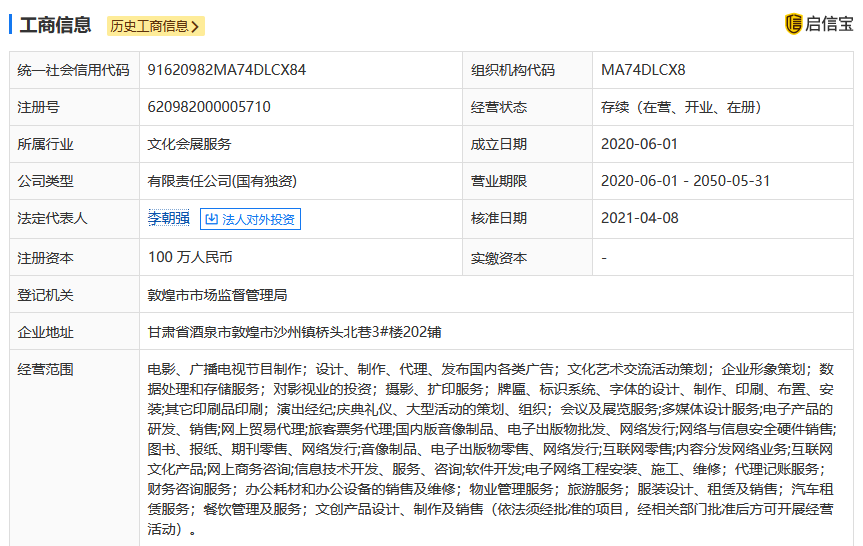Click the 成立日期 label cell

(x=527, y=144)
